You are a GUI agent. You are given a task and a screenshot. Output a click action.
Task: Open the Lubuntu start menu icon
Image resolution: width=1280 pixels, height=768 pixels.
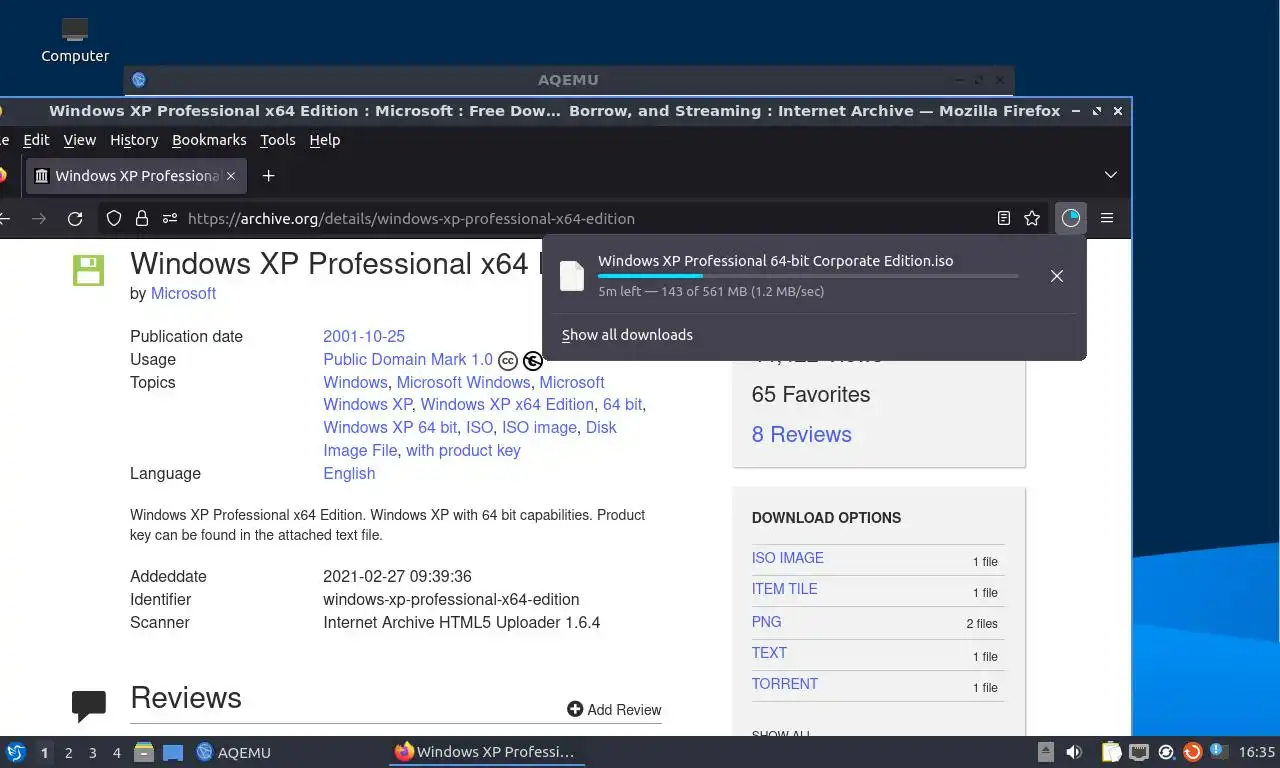click(16, 752)
